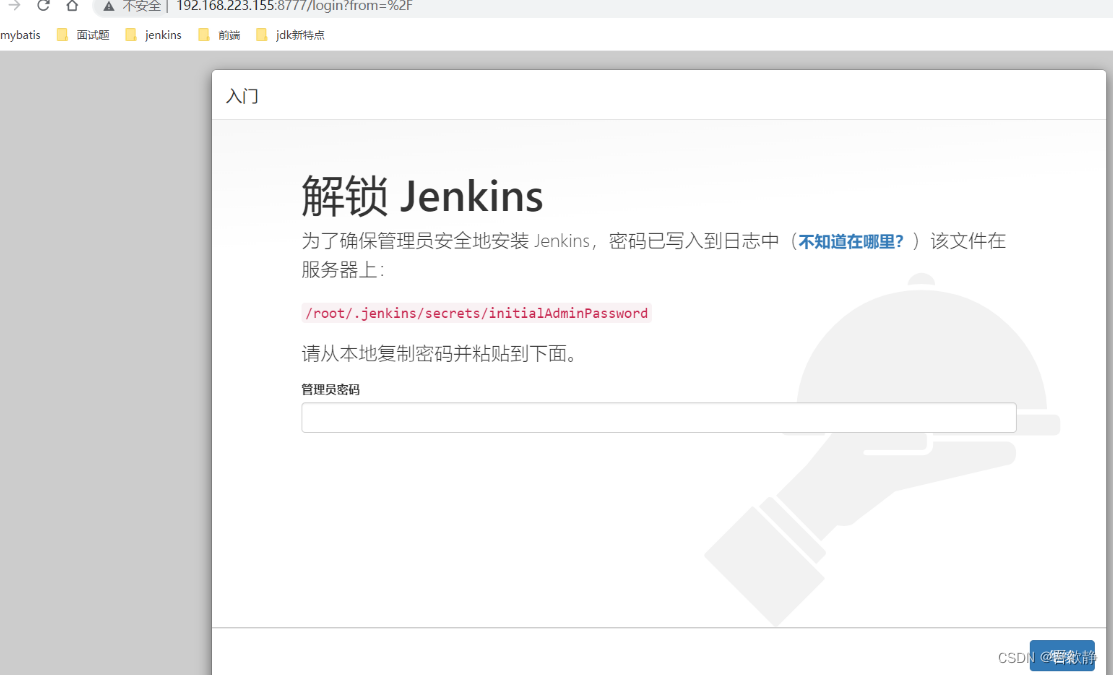Select the mybatis bookmark
The image size is (1113, 675).
tap(21, 34)
